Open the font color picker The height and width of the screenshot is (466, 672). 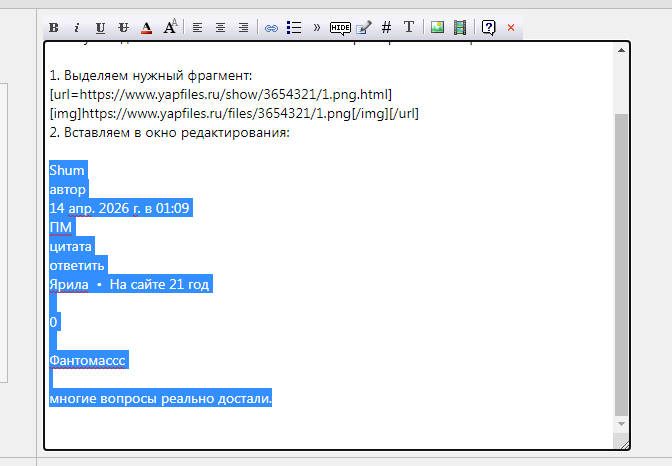[x=147, y=28]
